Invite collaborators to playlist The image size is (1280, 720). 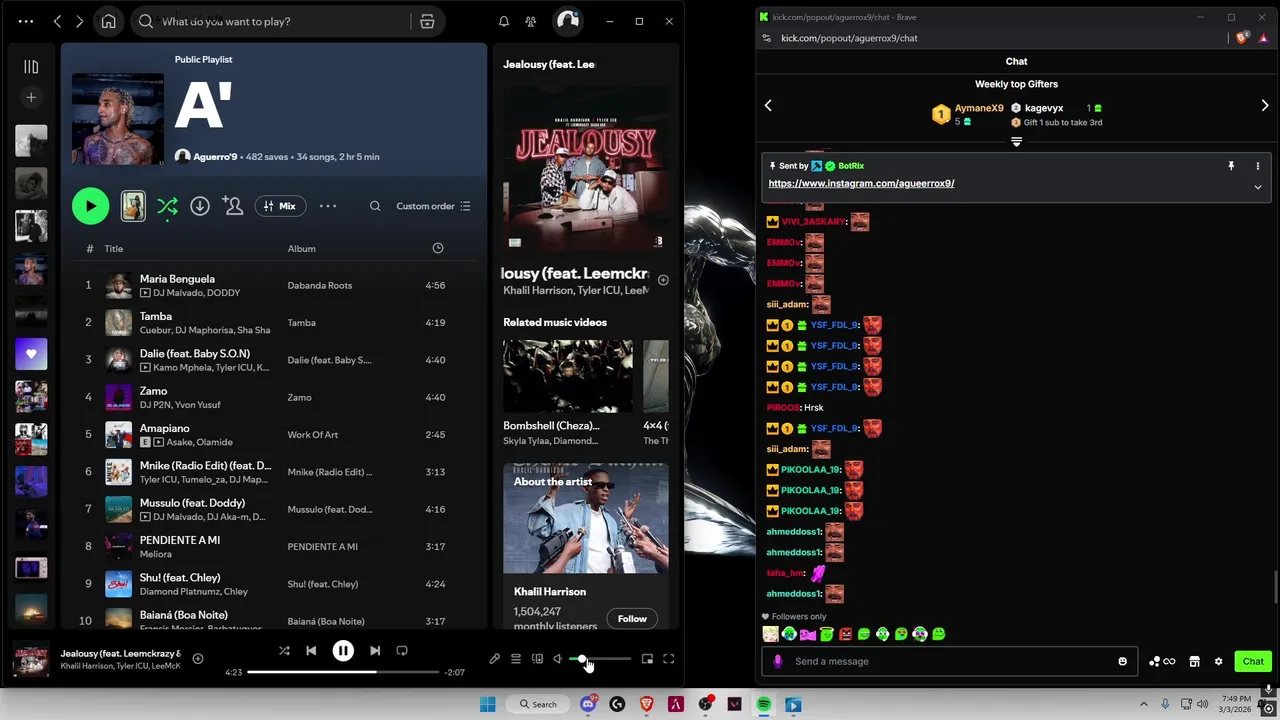[233, 206]
